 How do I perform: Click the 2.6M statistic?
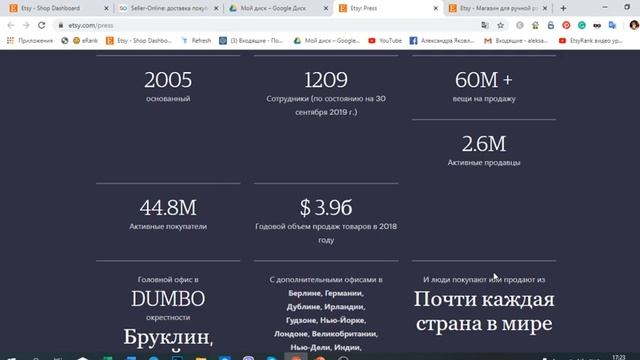coord(484,144)
